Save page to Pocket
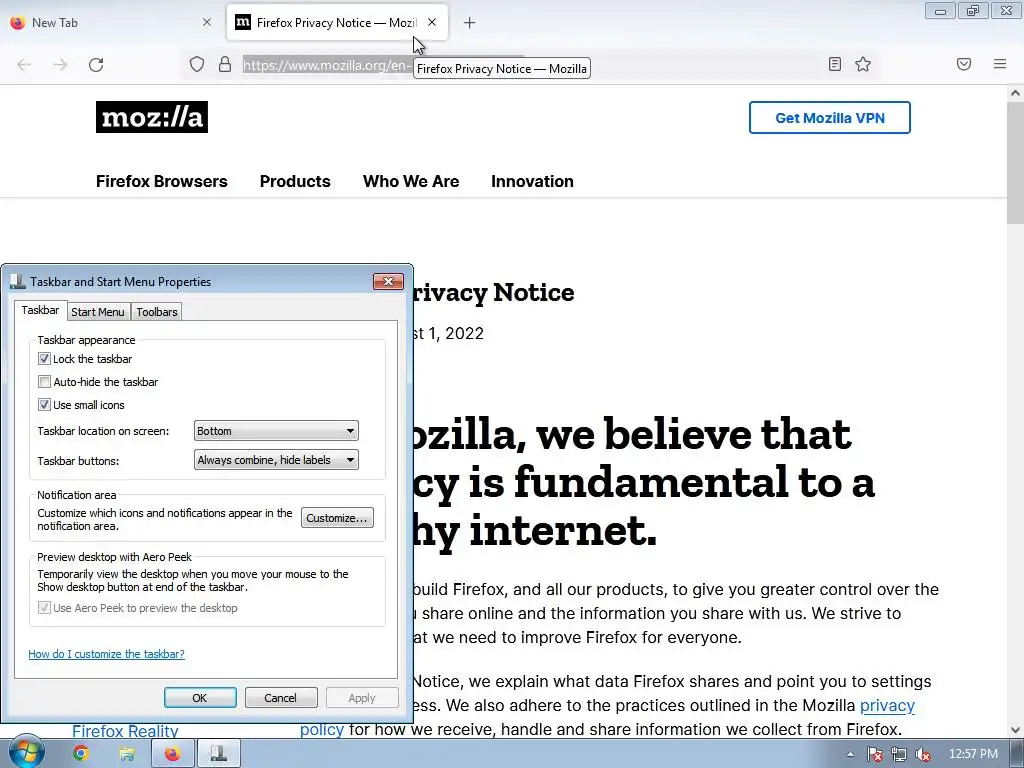 coord(963,64)
